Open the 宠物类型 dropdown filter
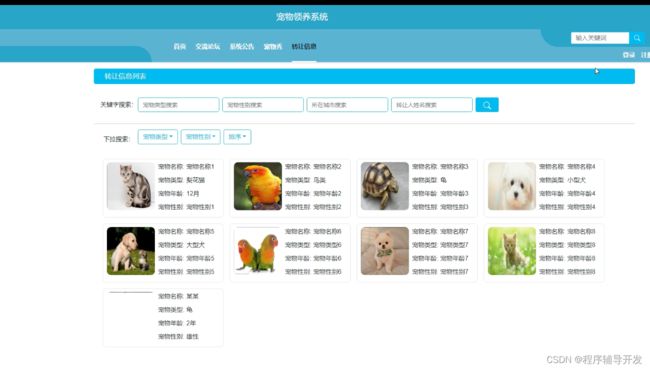 158,137
